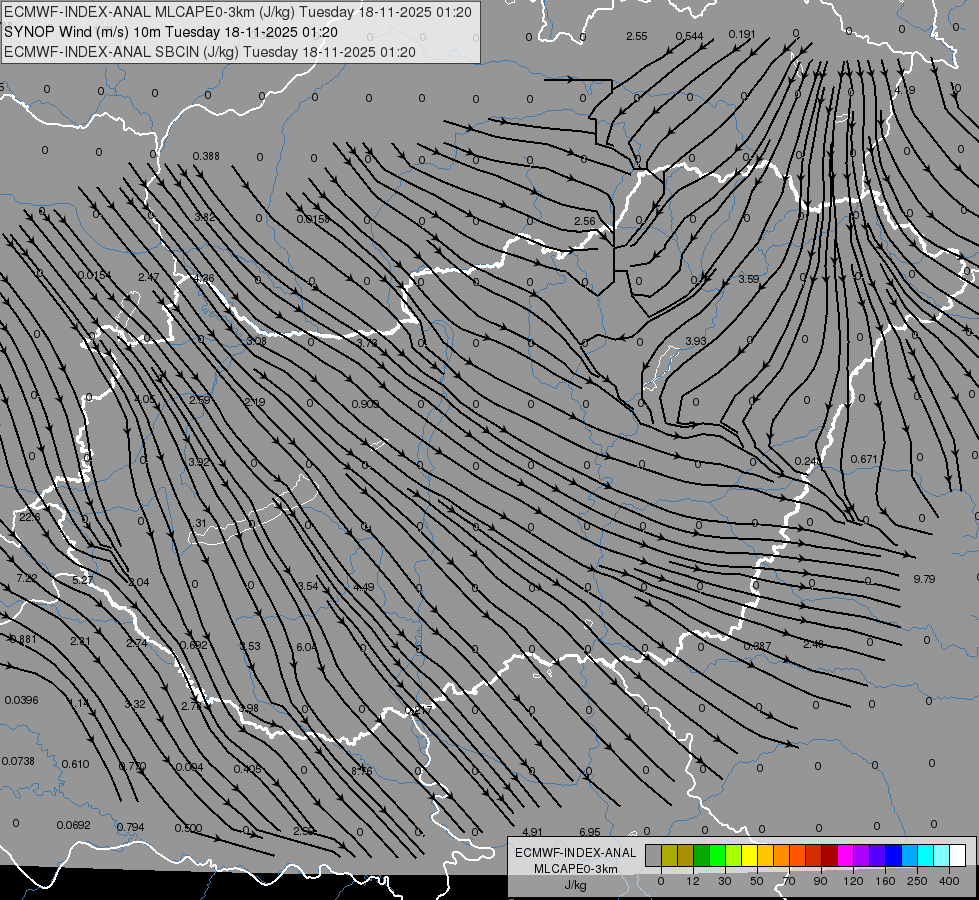Click the MLCAPE0-3km legend label
This screenshot has height=900, width=979.
[576, 869]
